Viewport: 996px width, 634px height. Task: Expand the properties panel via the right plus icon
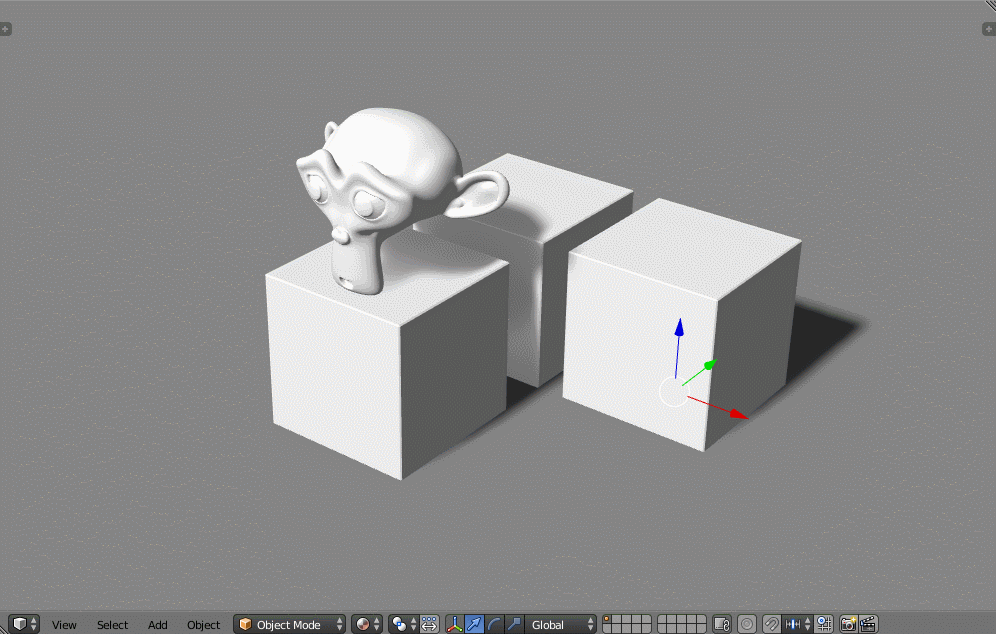tap(989, 29)
